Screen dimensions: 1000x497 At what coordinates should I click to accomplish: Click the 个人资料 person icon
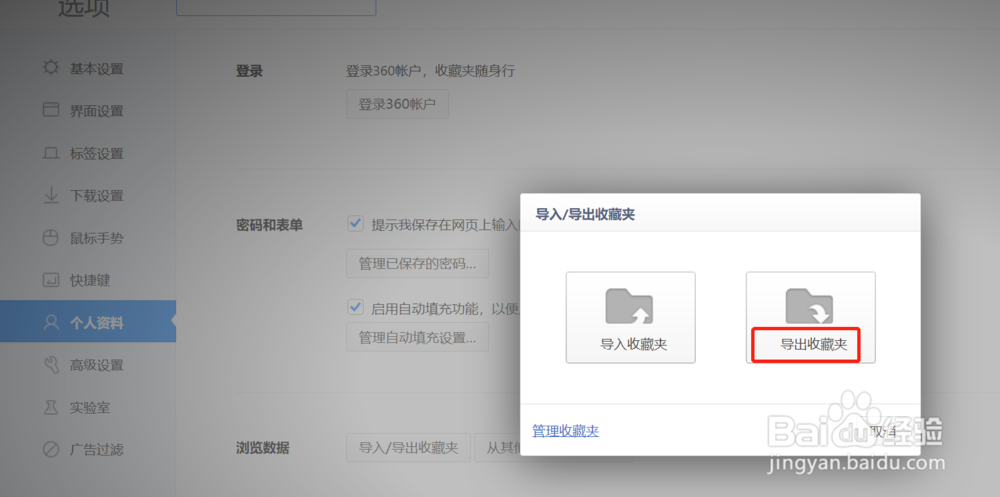coord(50,322)
